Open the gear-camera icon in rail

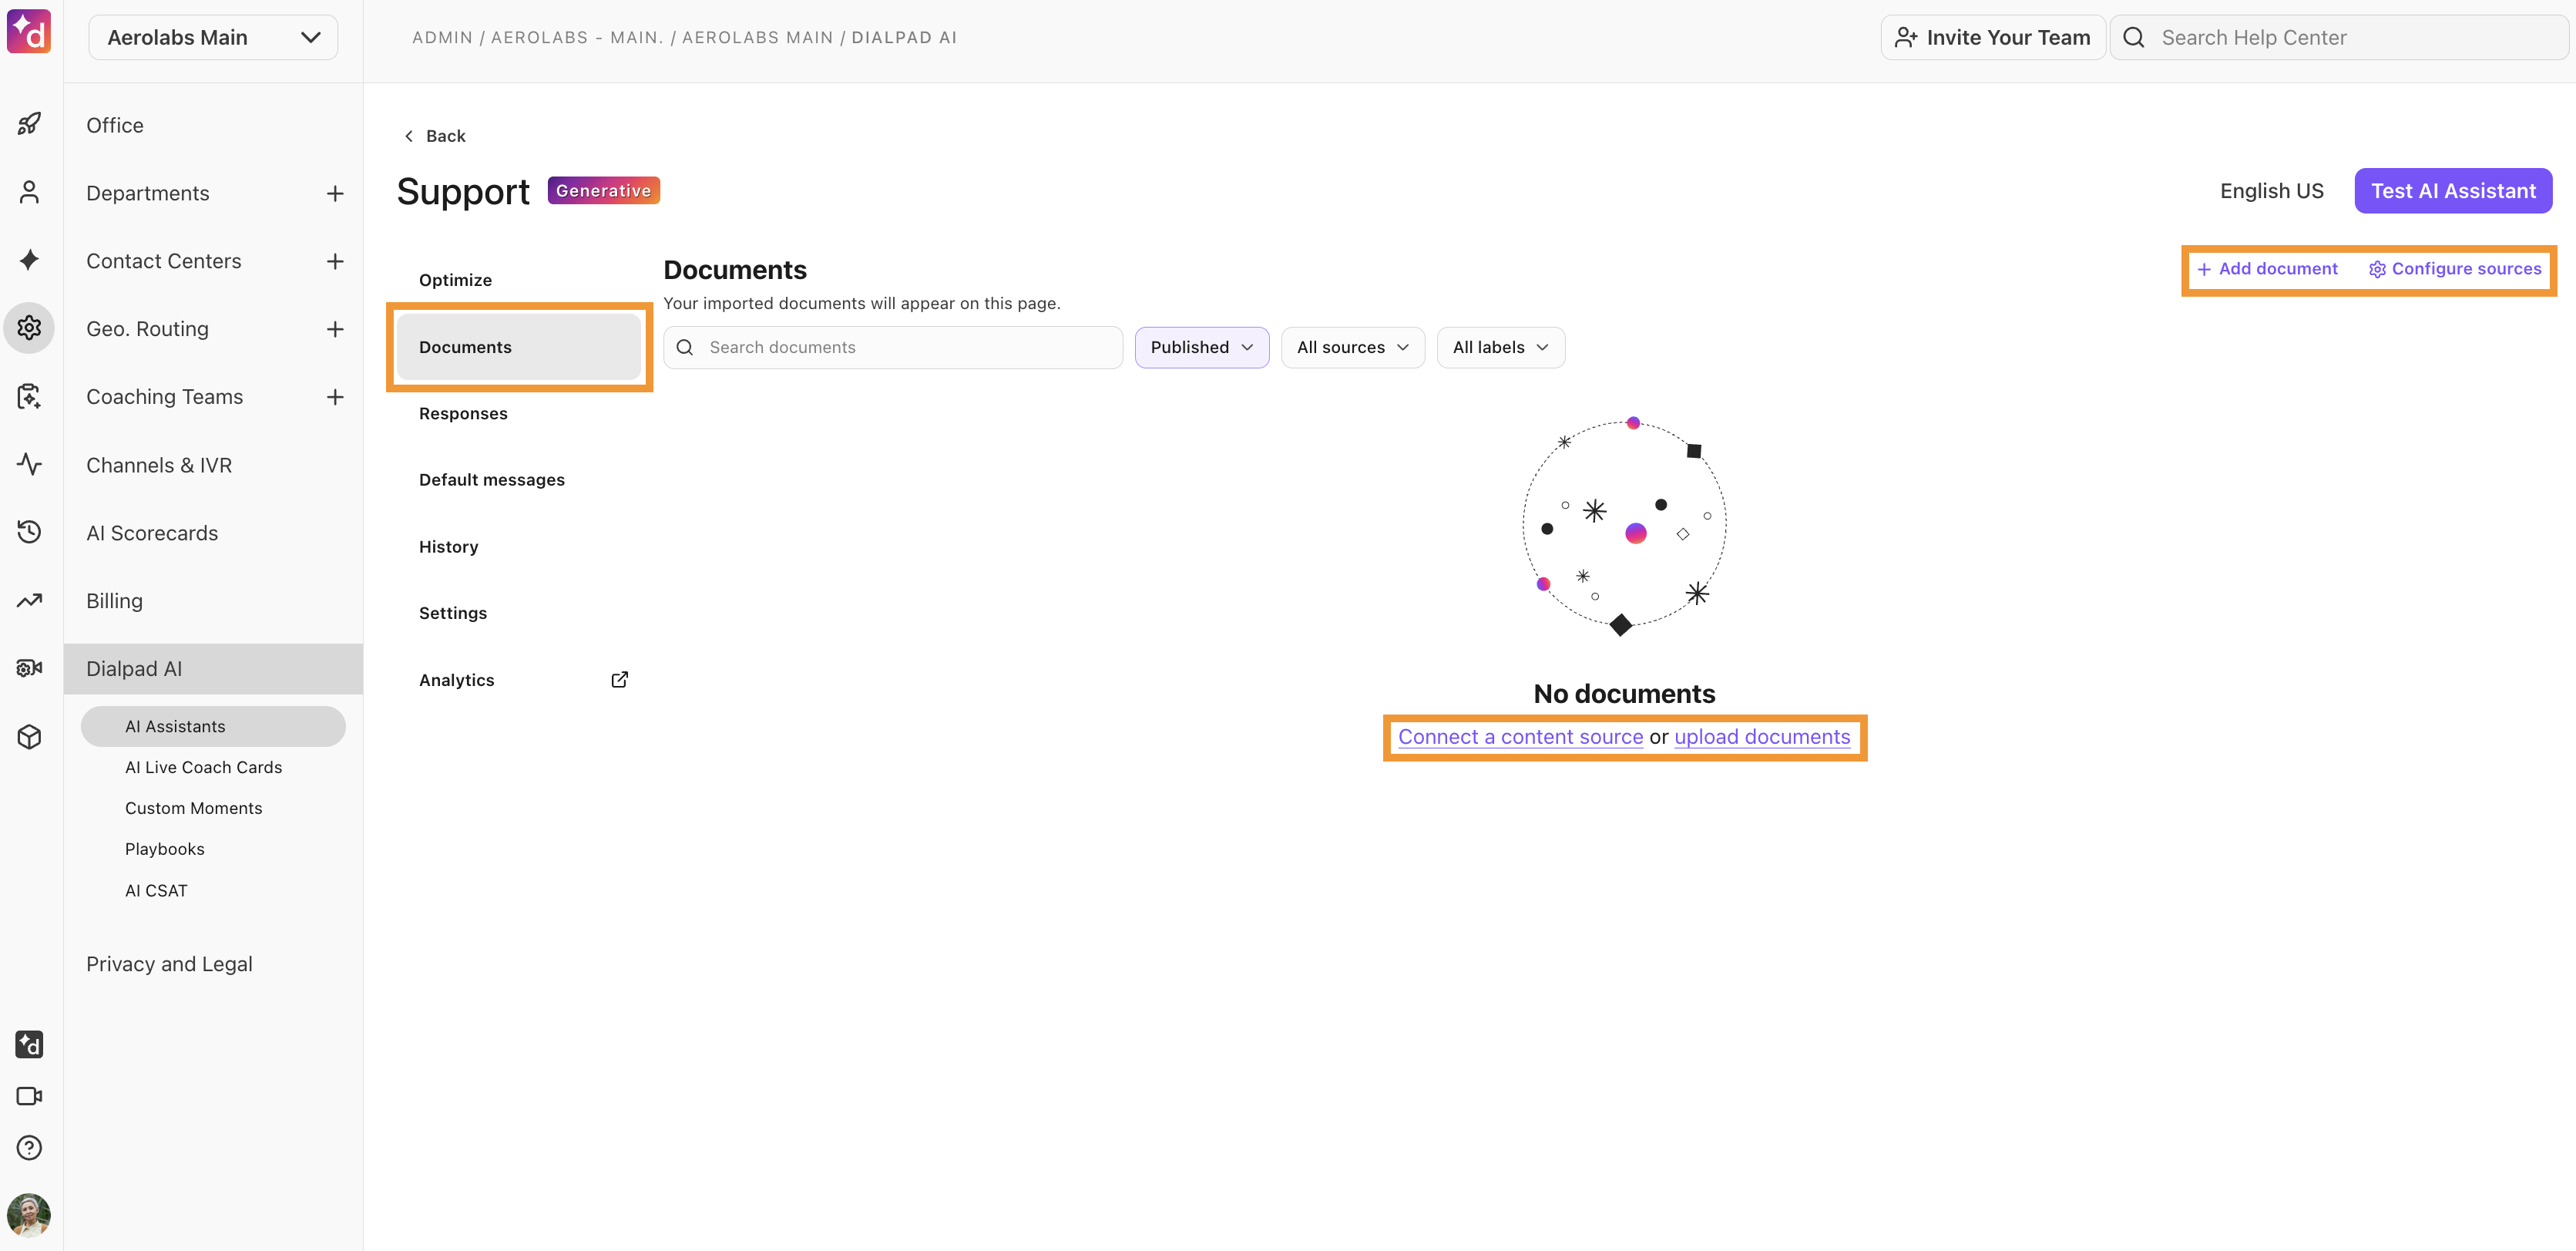coord(29,668)
